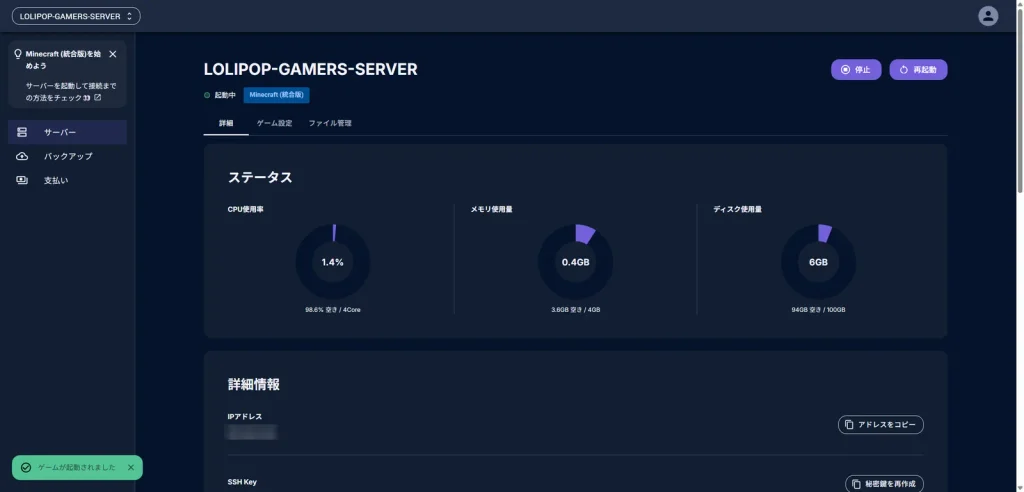
Task: Open the user account avatar menu
Action: coord(988,16)
